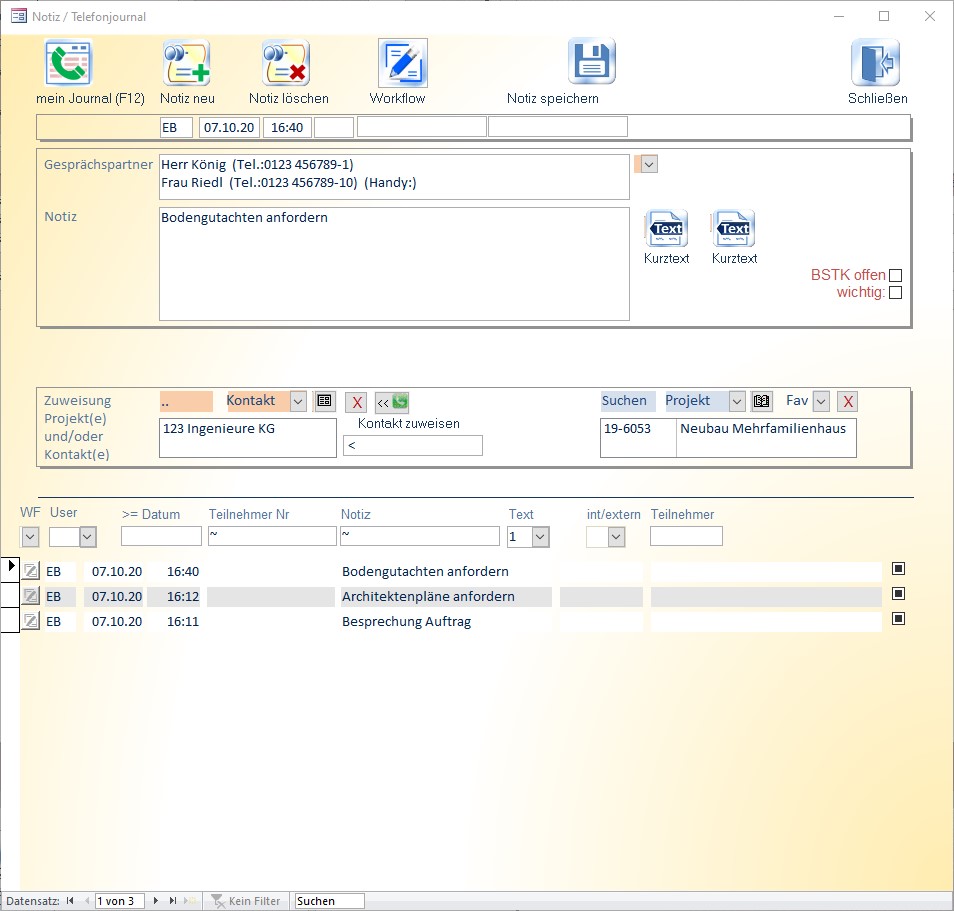Open the Text filter dropdown showing 1
The image size is (954, 911).
[540, 537]
